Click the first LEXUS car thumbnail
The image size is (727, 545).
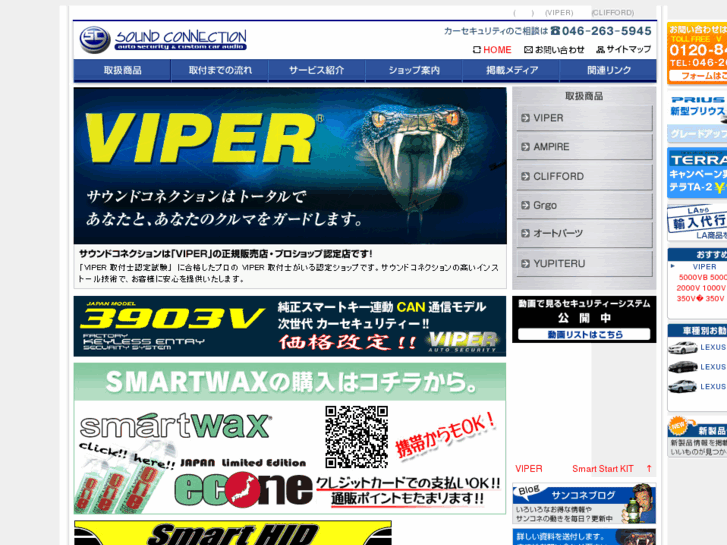coord(682,347)
